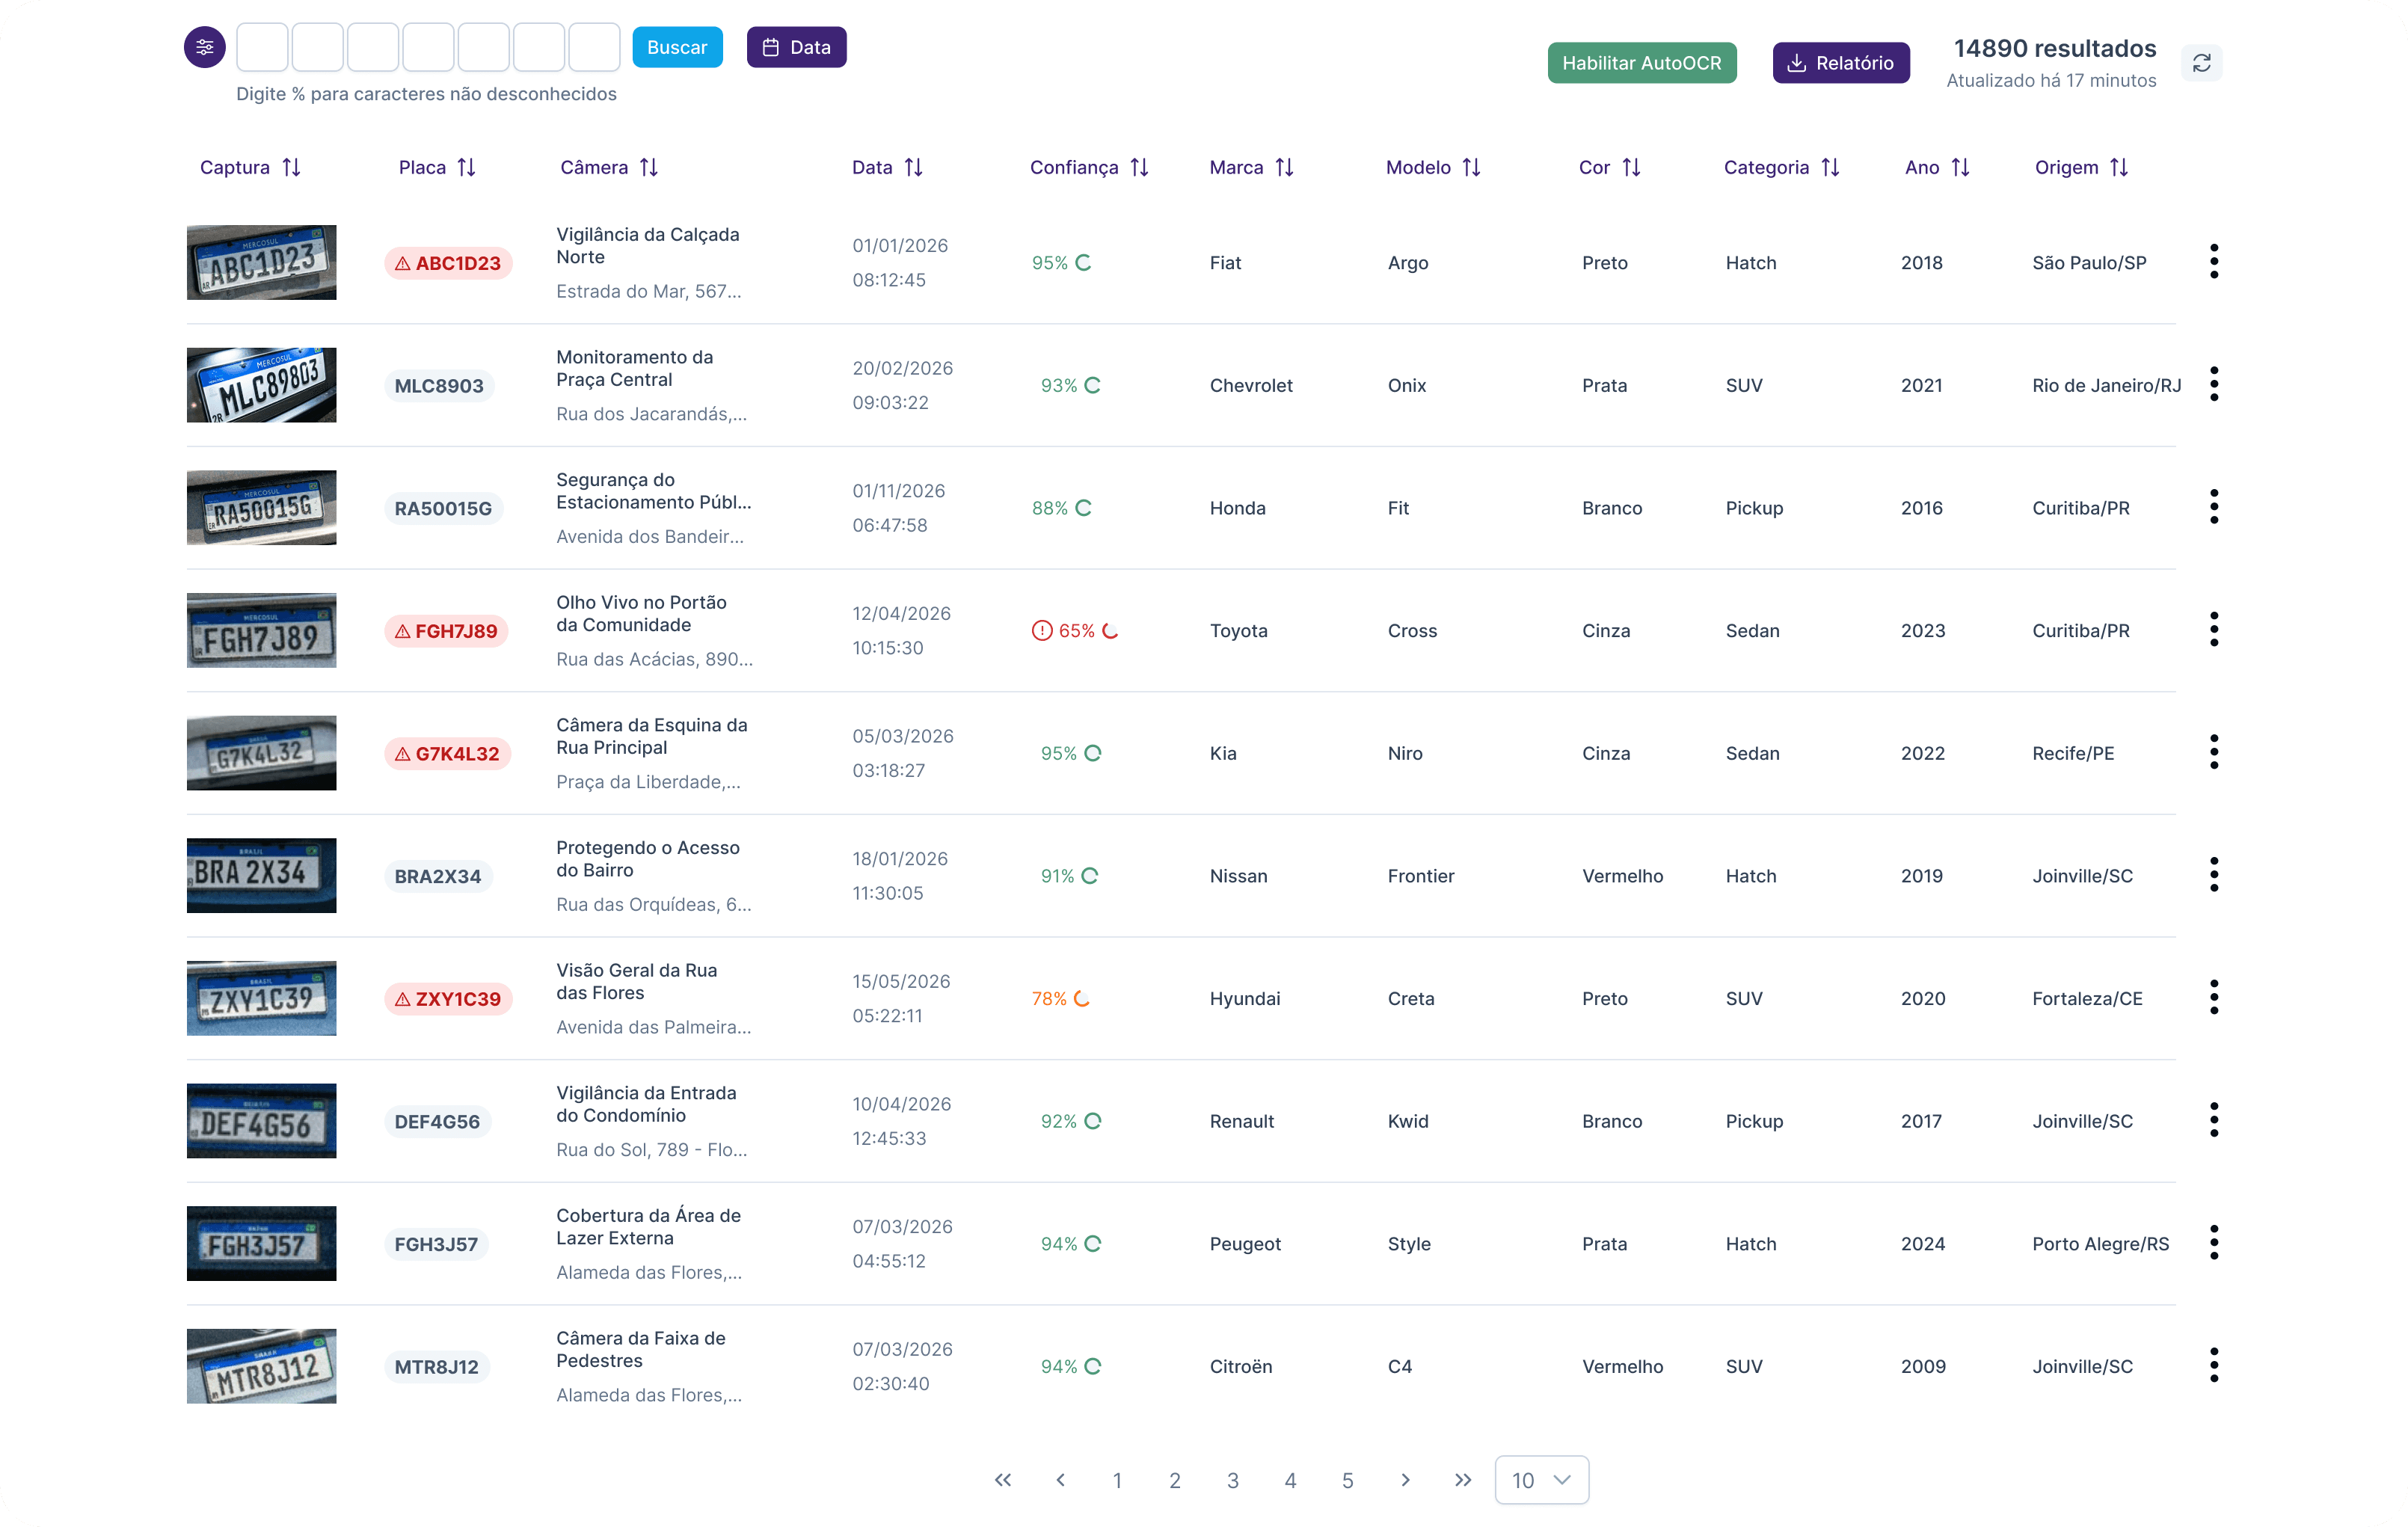Click the retry icon next to 65% confidence
This screenshot has height=1527, width=2408.
pos(1110,631)
